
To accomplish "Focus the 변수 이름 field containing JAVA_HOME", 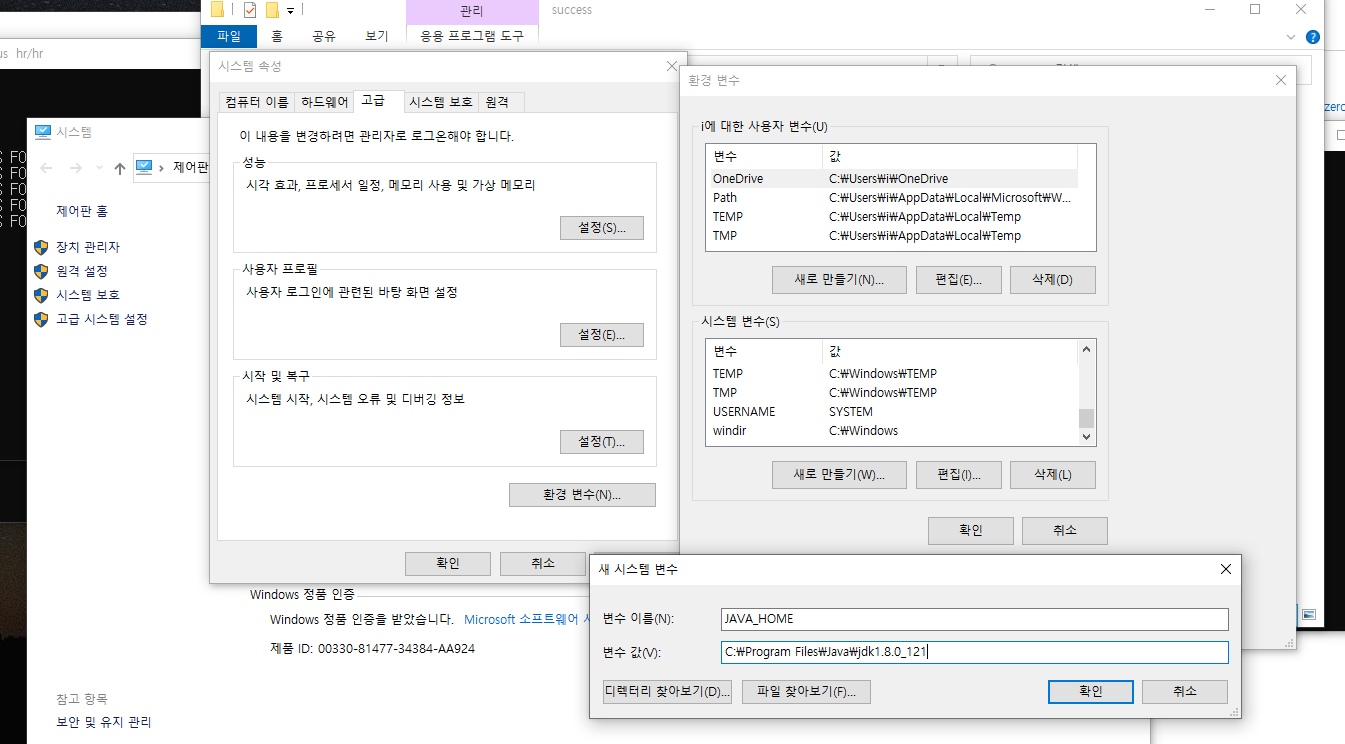I will 974,619.
